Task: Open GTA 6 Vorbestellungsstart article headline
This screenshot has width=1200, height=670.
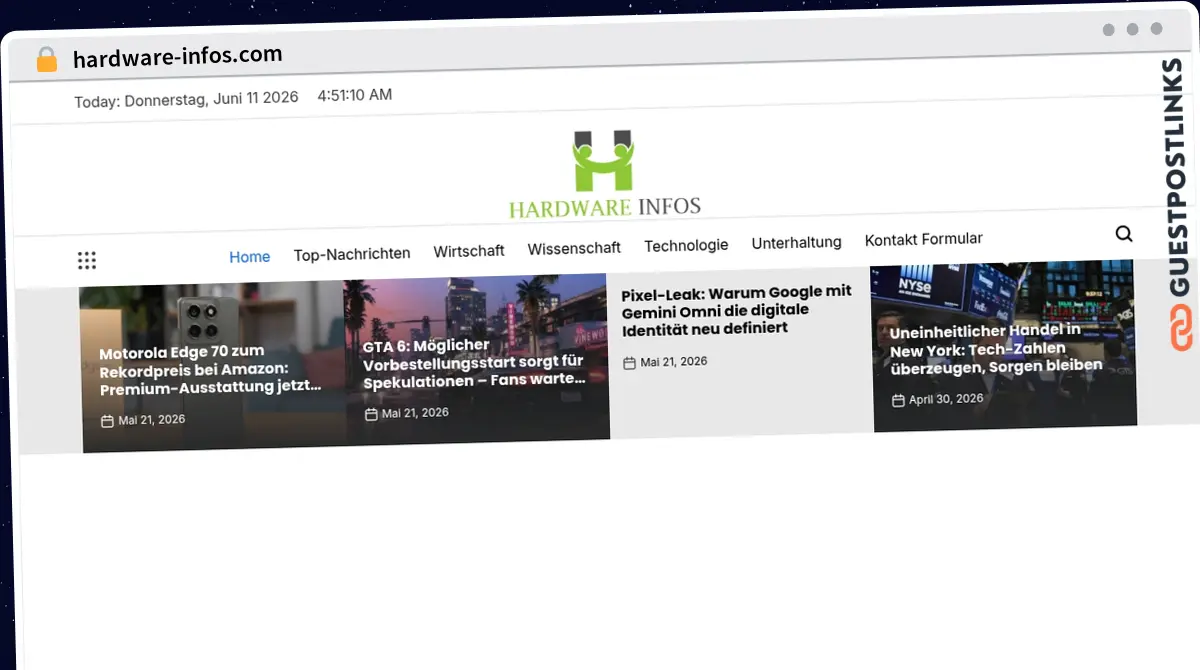Action: [x=474, y=362]
